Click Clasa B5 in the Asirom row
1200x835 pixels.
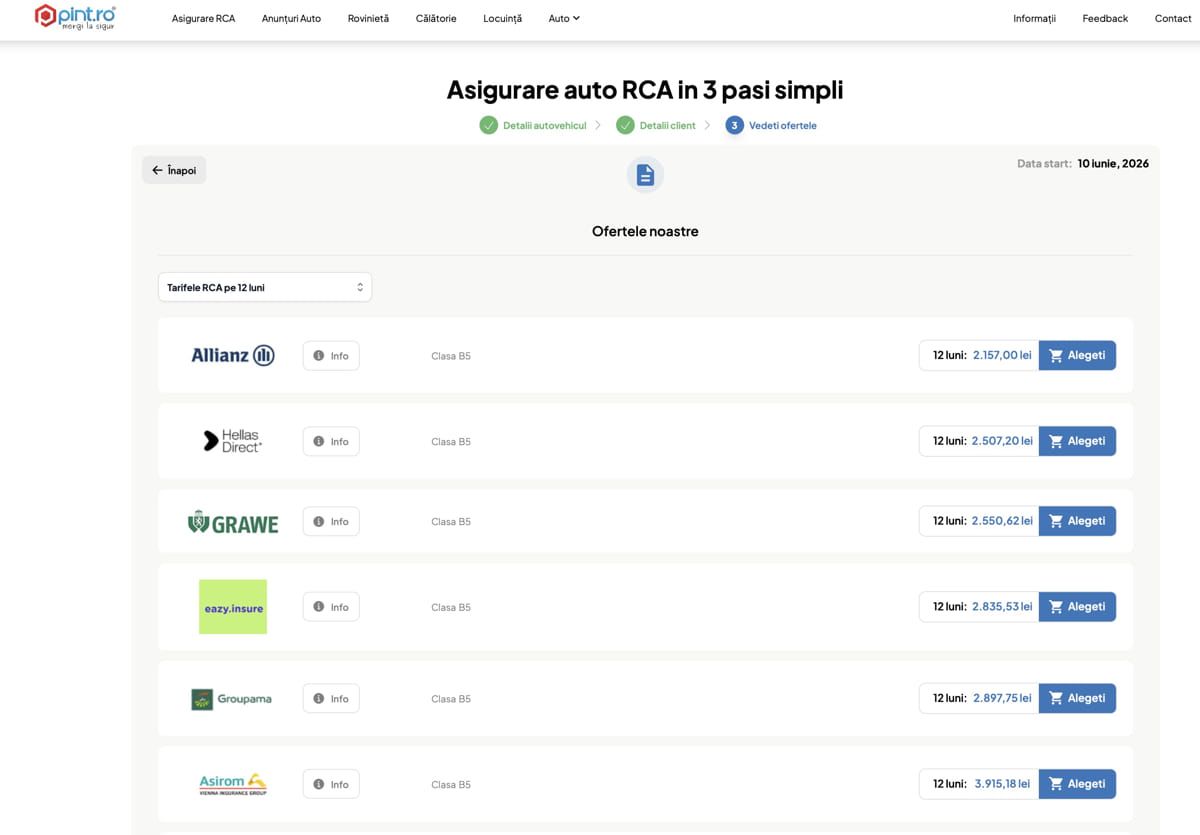(451, 785)
